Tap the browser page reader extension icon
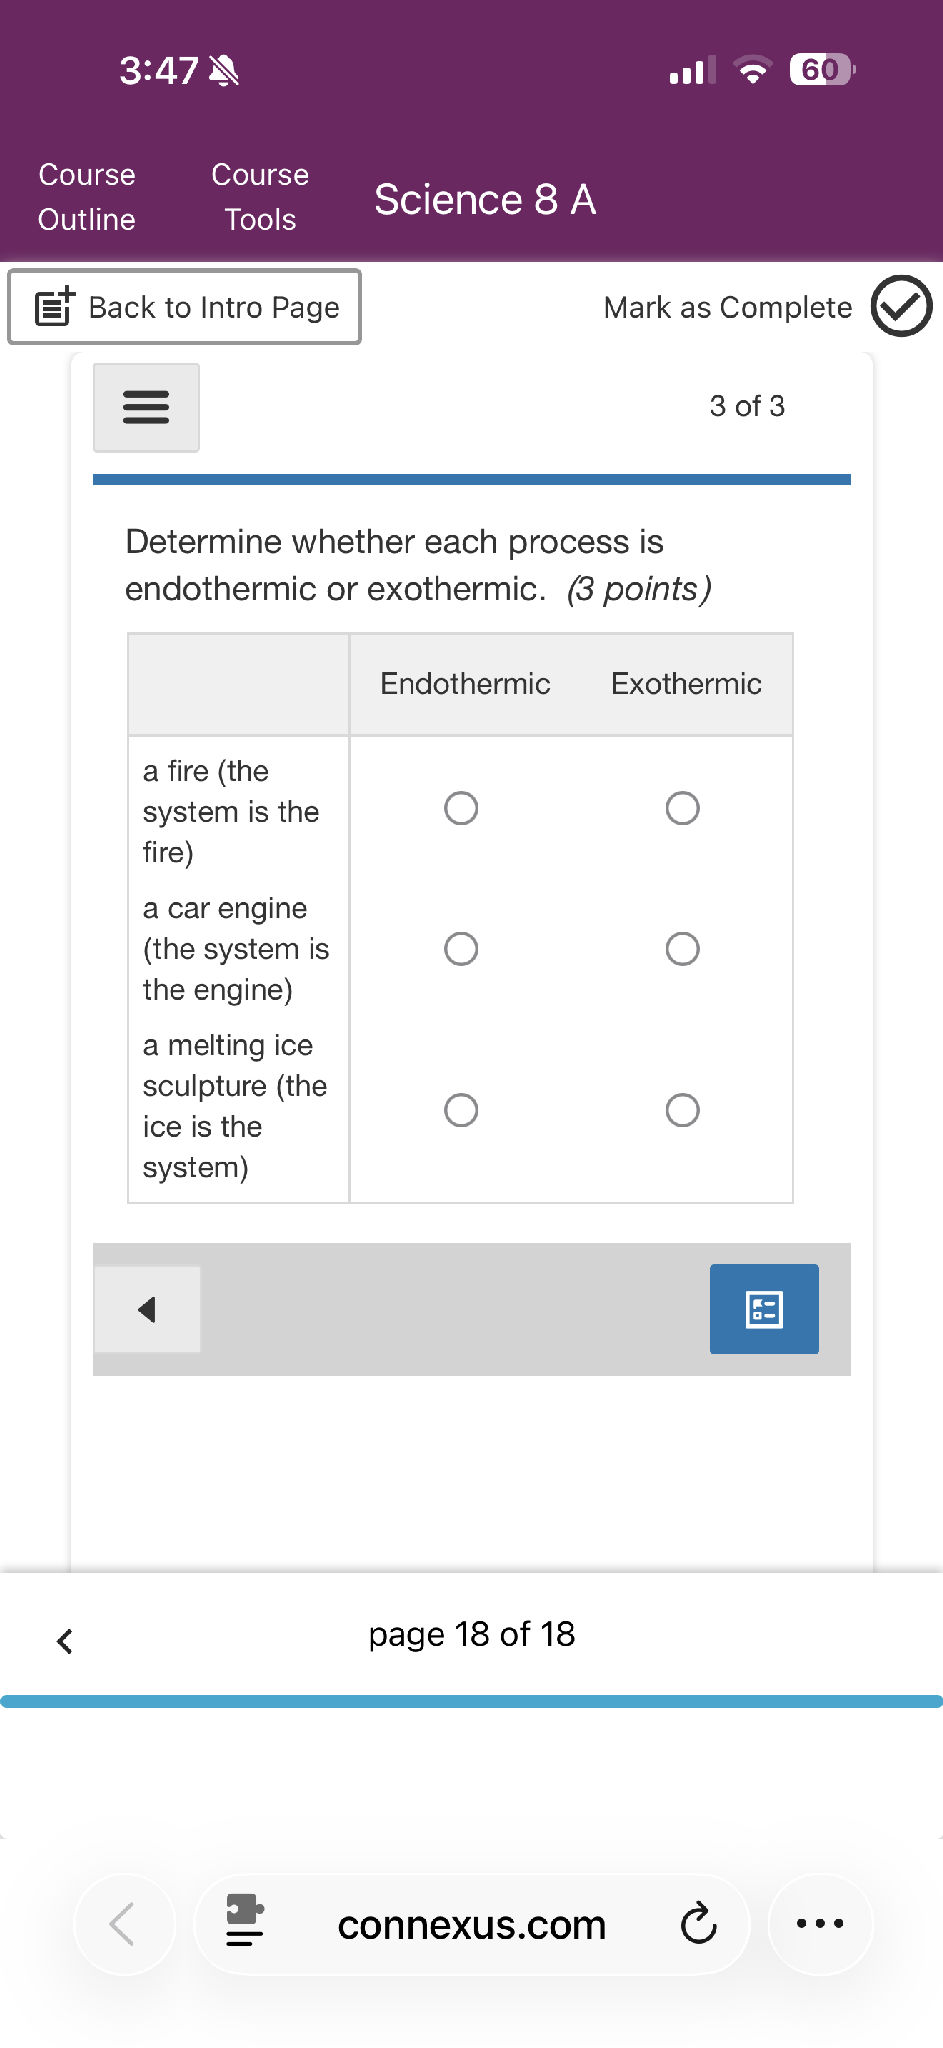This screenshot has height=2048, width=943. (x=245, y=1922)
